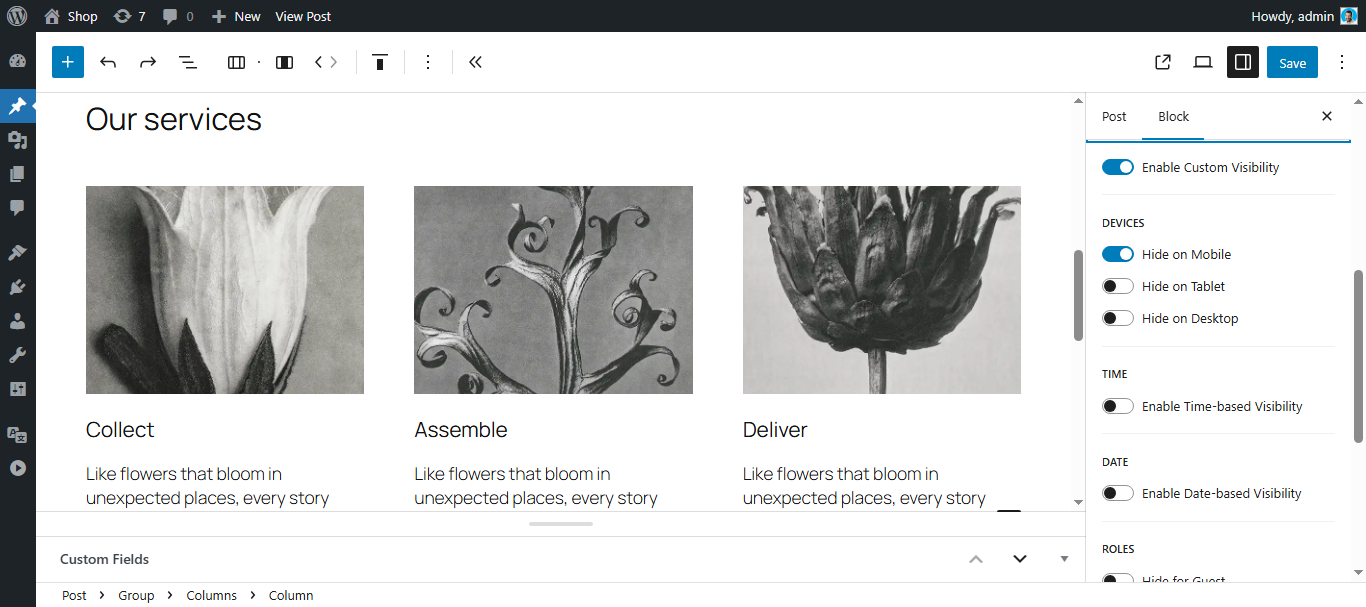The width and height of the screenshot is (1366, 607).
Task: Open Users icon in admin sidebar
Action: point(17,321)
